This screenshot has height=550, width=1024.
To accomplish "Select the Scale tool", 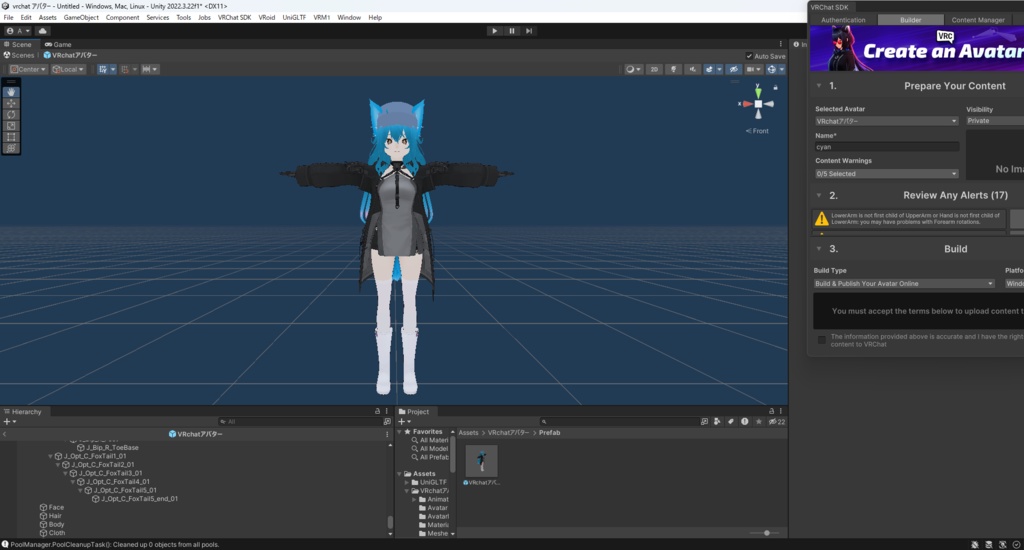I will [x=11, y=125].
